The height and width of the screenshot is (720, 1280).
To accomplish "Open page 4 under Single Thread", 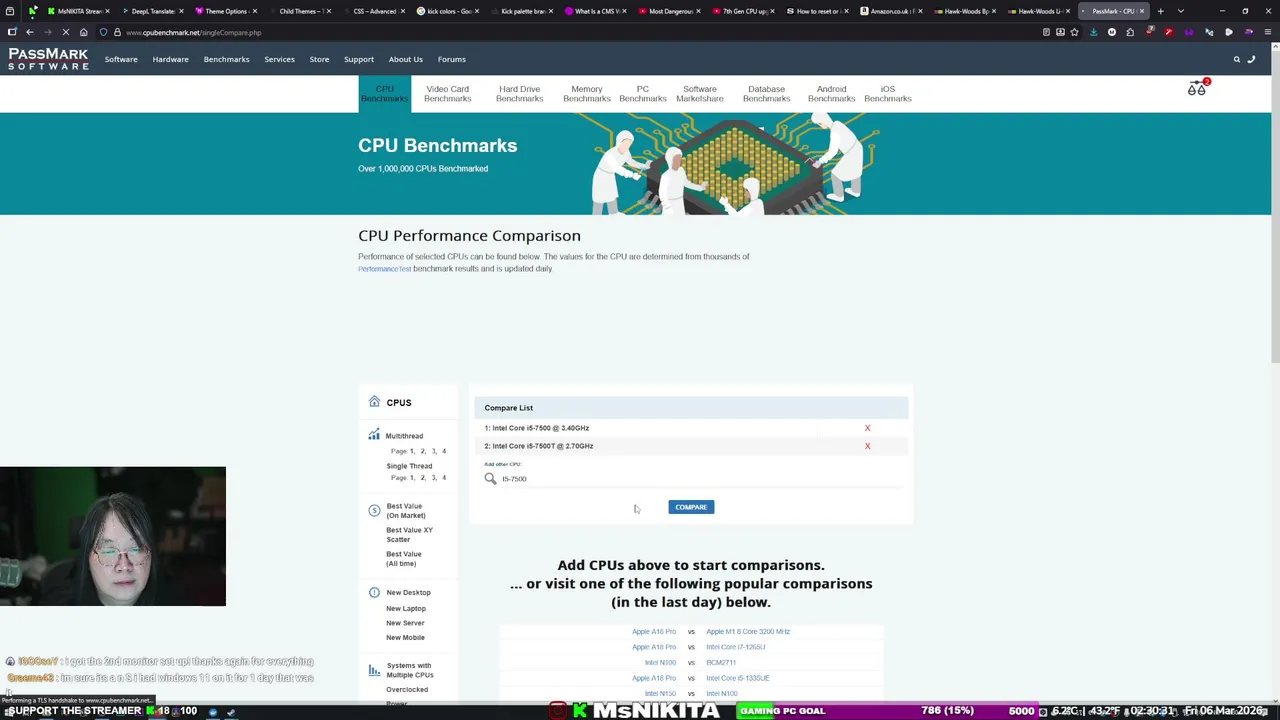I will [x=444, y=478].
